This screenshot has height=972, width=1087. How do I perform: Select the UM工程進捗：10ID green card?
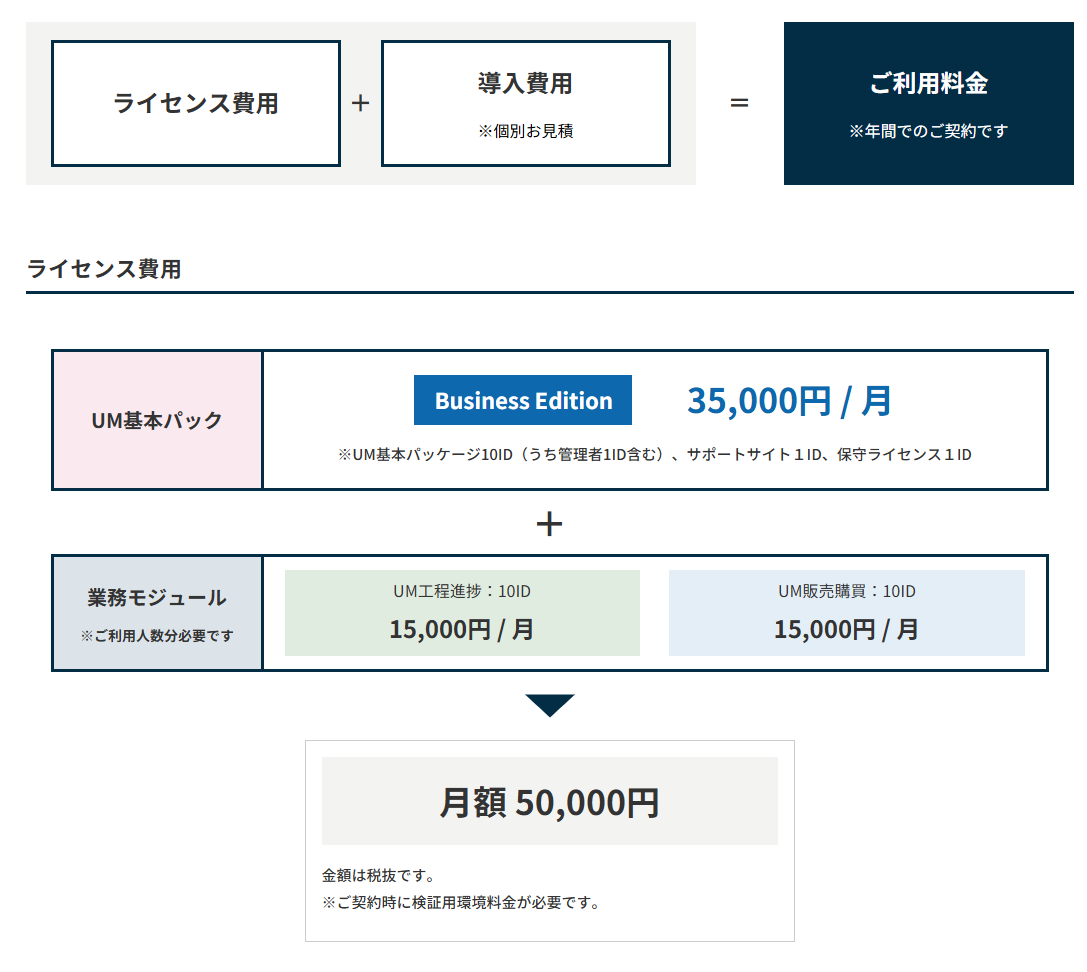[462, 613]
